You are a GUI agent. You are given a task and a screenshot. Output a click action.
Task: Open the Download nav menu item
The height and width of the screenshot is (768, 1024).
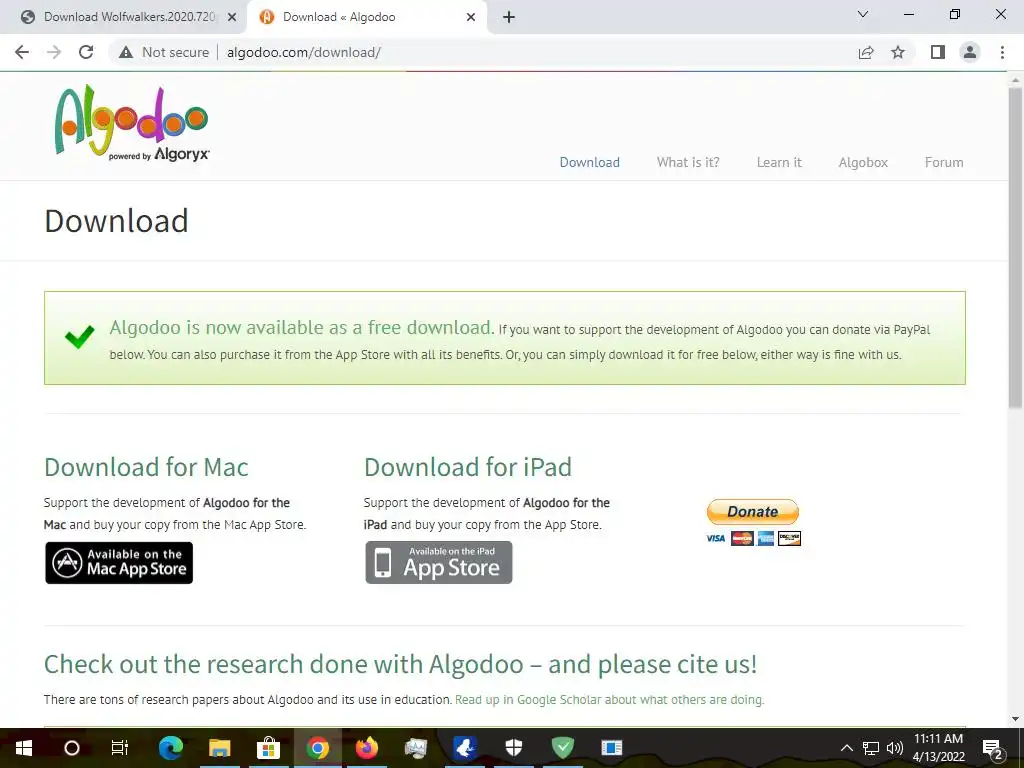pyautogui.click(x=590, y=162)
